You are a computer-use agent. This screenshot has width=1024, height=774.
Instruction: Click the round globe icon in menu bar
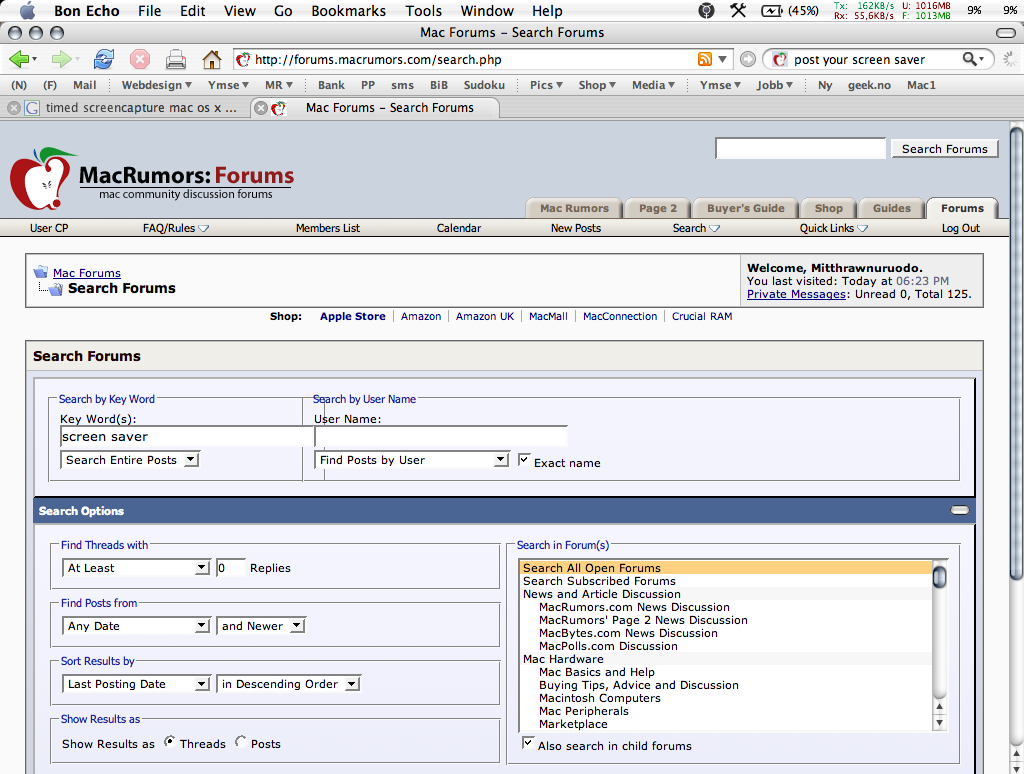pos(706,10)
